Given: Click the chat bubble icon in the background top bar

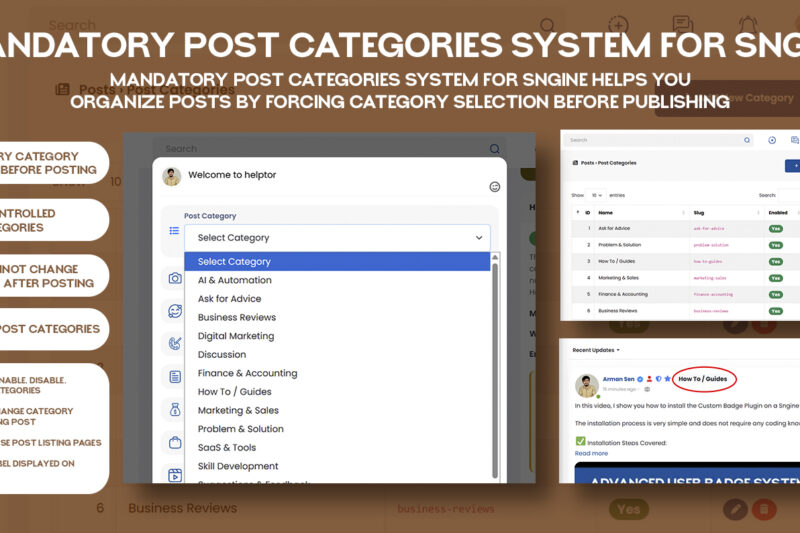Looking at the screenshot, I should [682, 24].
